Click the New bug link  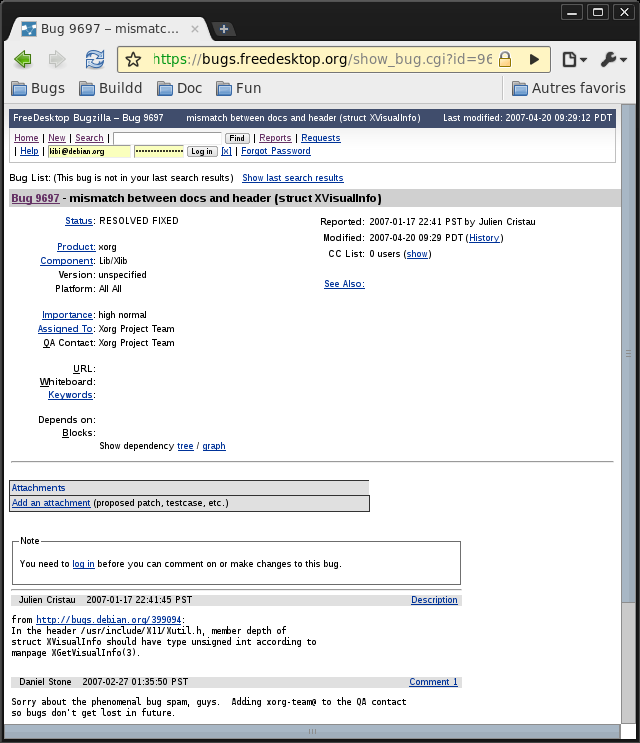pos(57,138)
